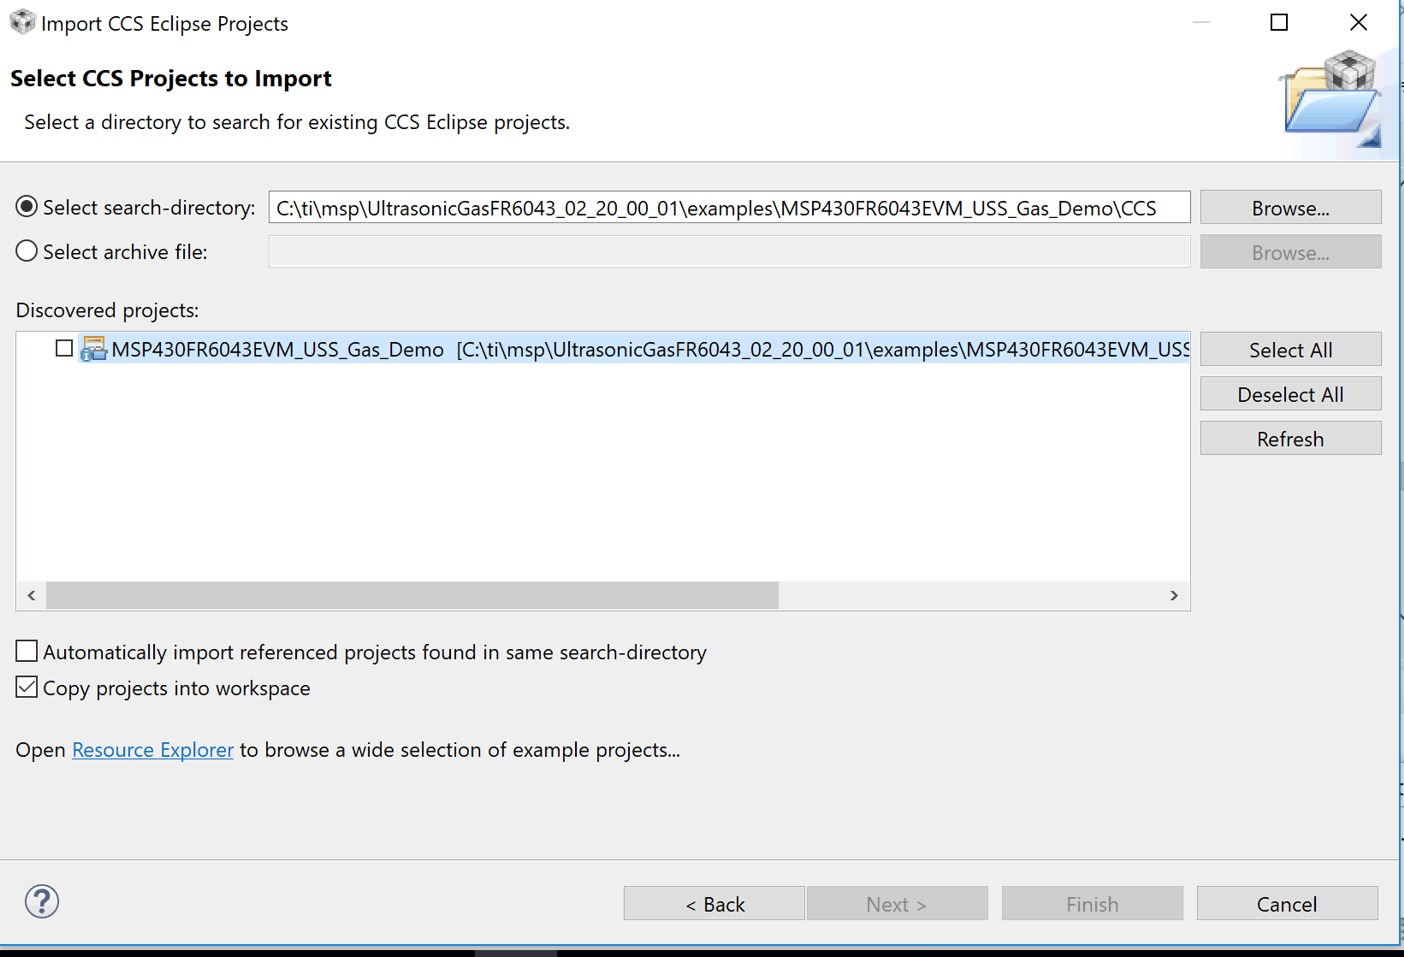The image size is (1404, 957).
Task: Click the CCS project icon beside MSP430FR6043EVM_USS_Gas_Demo
Action: [93, 349]
